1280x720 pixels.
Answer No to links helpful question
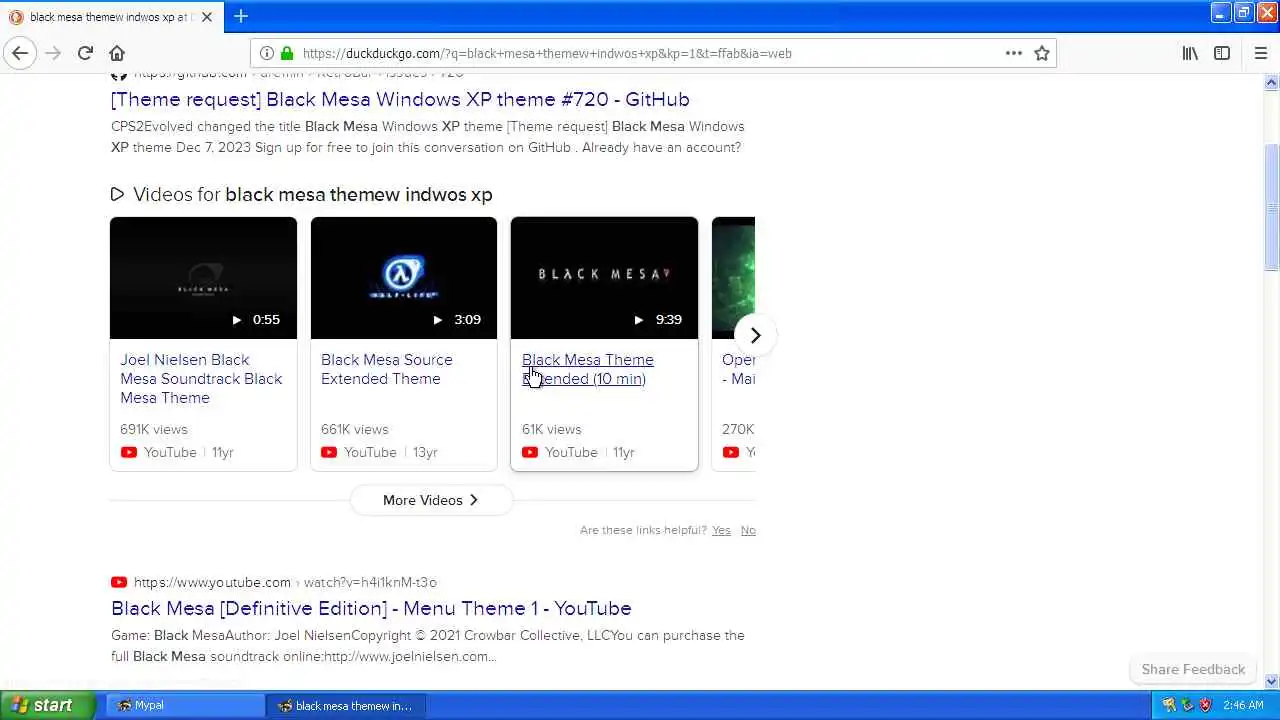[748, 530]
